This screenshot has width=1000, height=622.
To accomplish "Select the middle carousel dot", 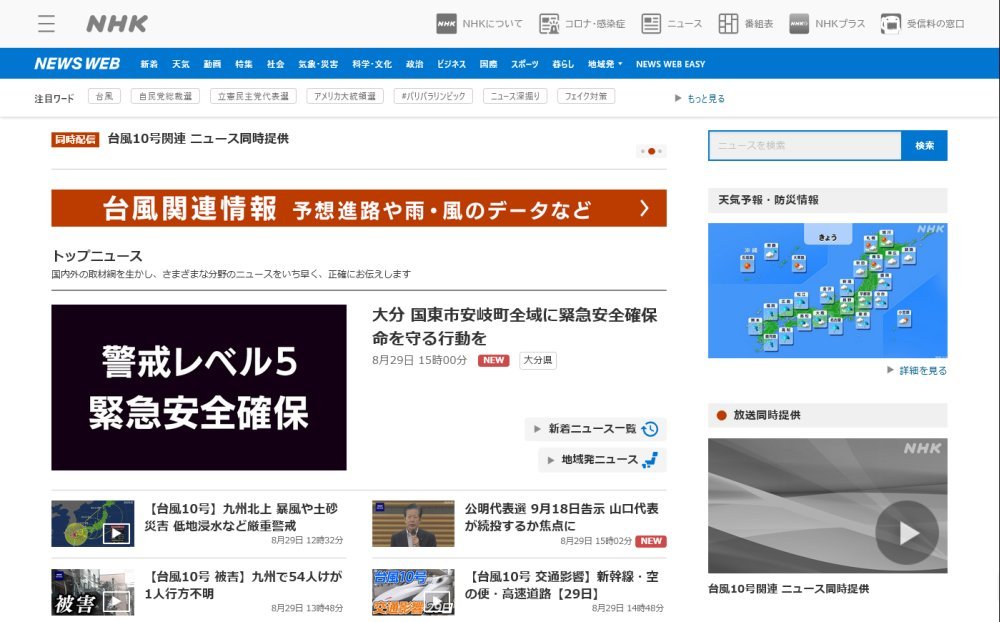I will [x=651, y=151].
